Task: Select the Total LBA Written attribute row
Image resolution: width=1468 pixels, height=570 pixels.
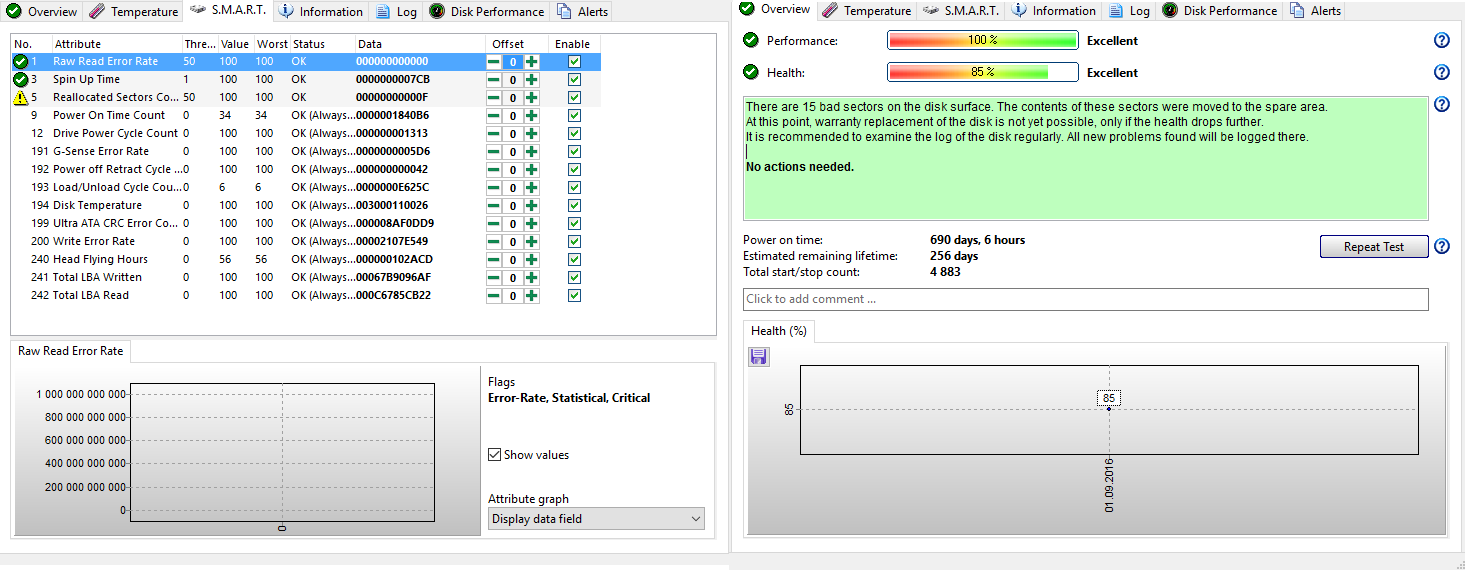Action: pyautogui.click(x=306, y=277)
